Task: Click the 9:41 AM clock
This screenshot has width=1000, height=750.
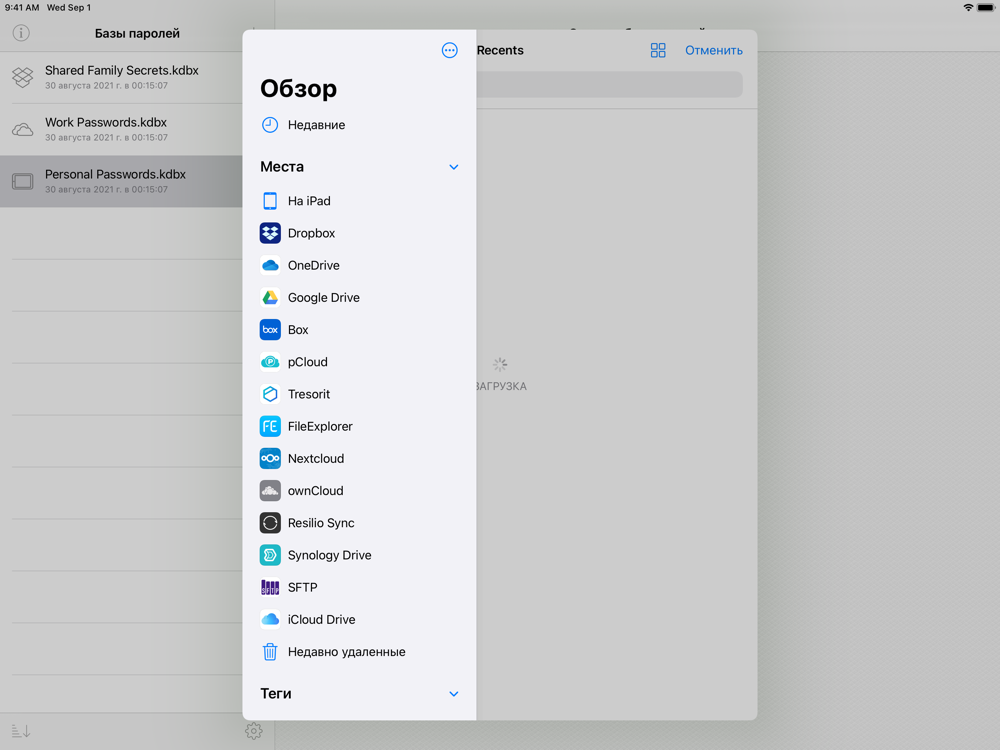Action: (22, 8)
